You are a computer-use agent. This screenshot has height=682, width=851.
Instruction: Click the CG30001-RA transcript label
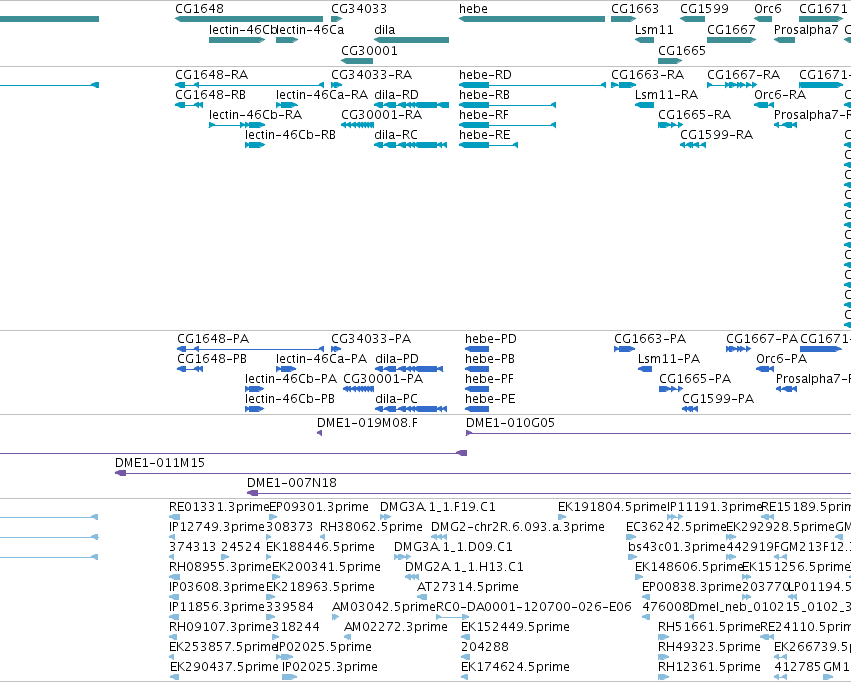(381, 114)
